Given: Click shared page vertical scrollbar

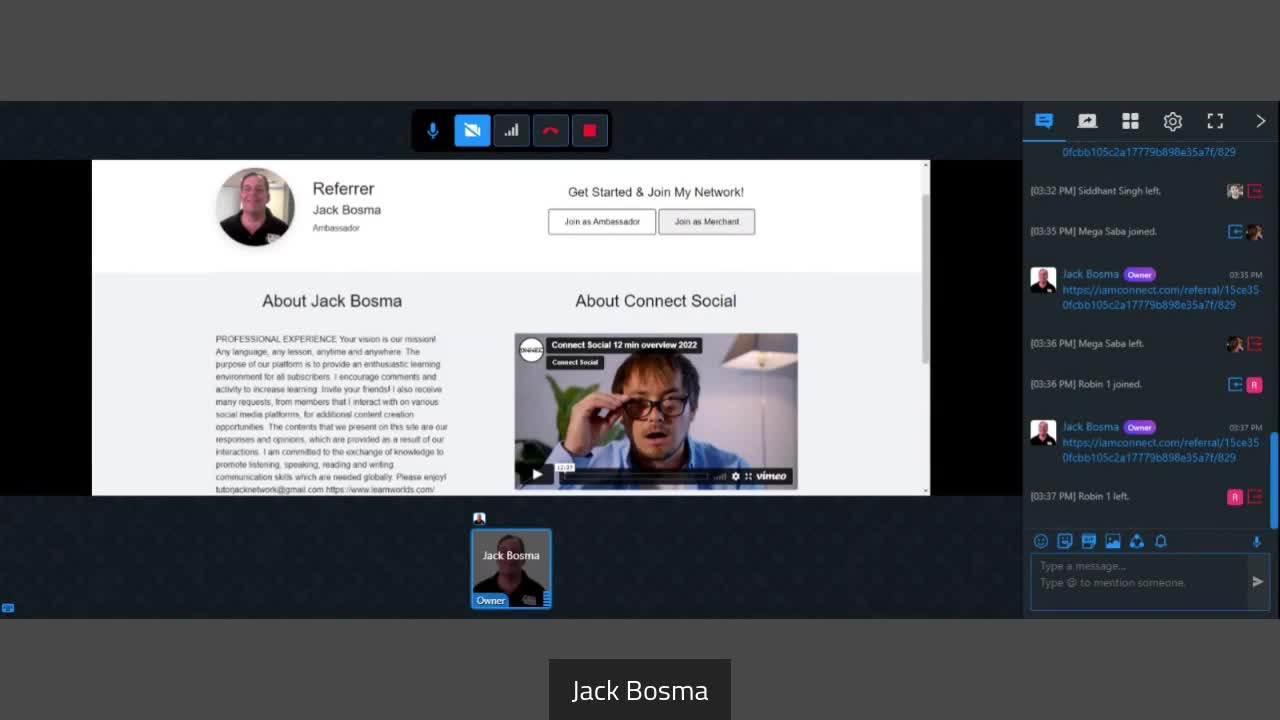Looking at the screenshot, I should click(925, 280).
